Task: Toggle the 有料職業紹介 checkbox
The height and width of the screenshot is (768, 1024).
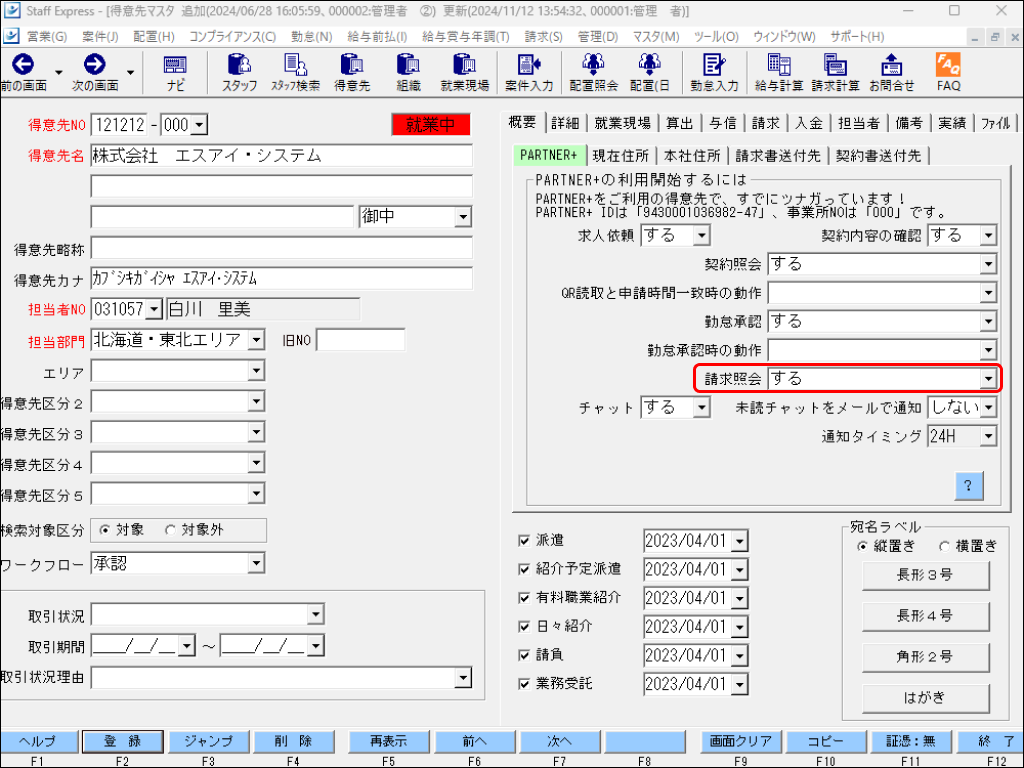Action: 523,598
